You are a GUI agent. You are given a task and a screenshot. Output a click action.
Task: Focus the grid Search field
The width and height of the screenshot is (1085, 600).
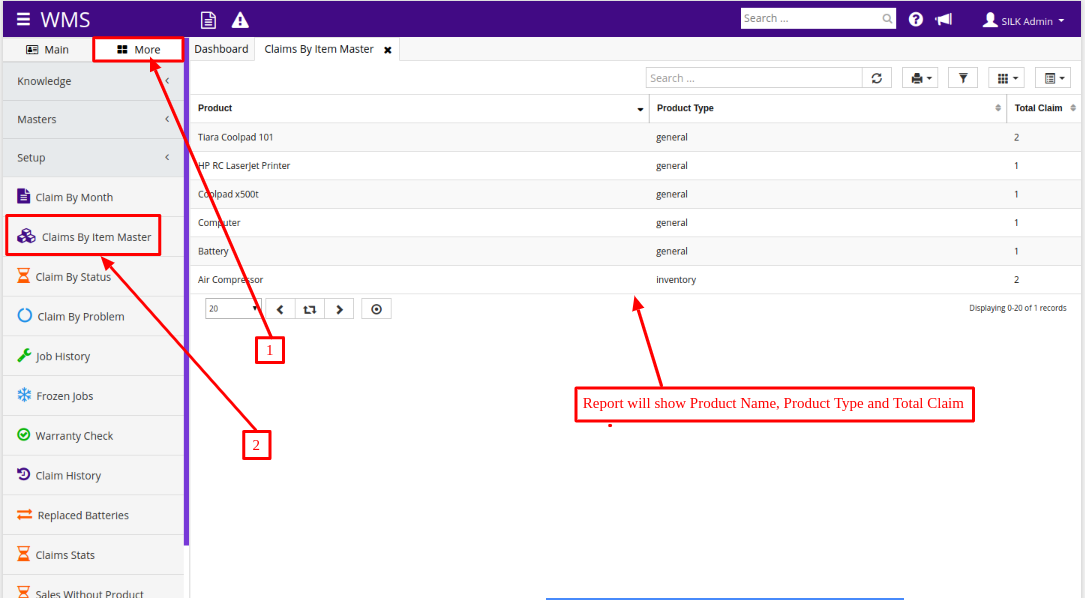pyautogui.click(x=754, y=78)
